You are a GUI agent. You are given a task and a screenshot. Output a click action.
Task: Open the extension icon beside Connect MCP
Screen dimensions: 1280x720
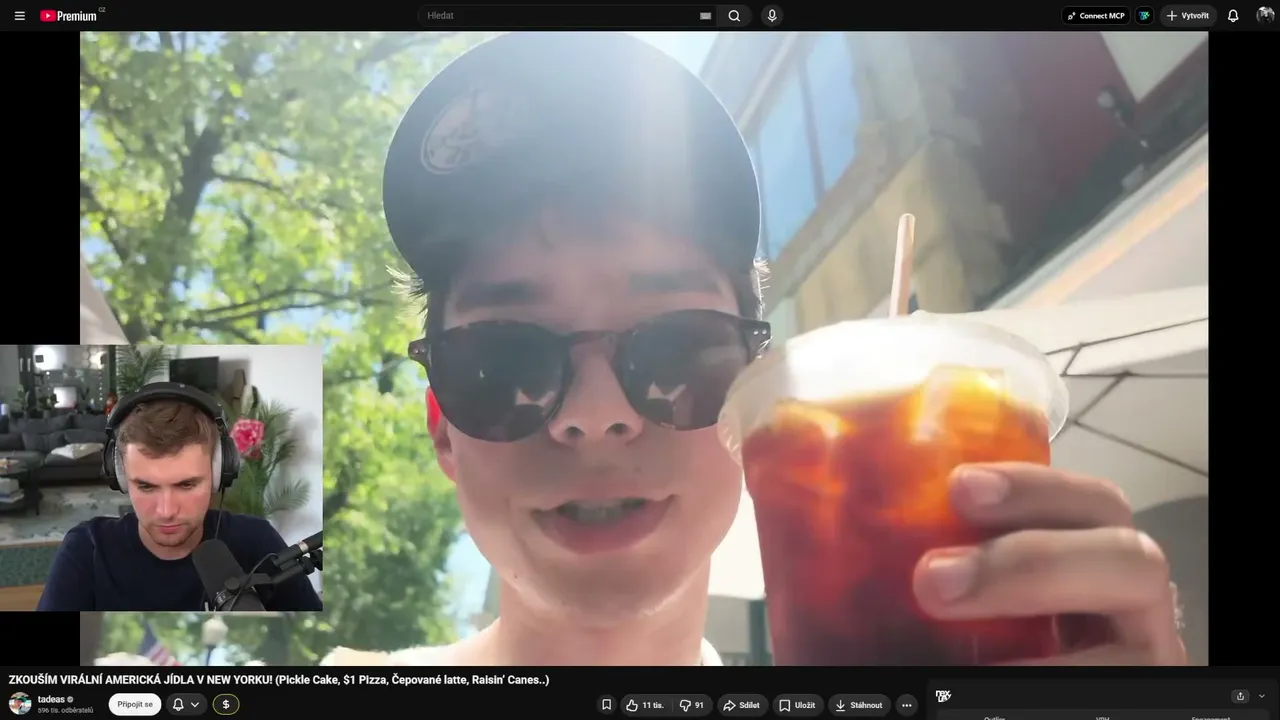coord(1144,16)
